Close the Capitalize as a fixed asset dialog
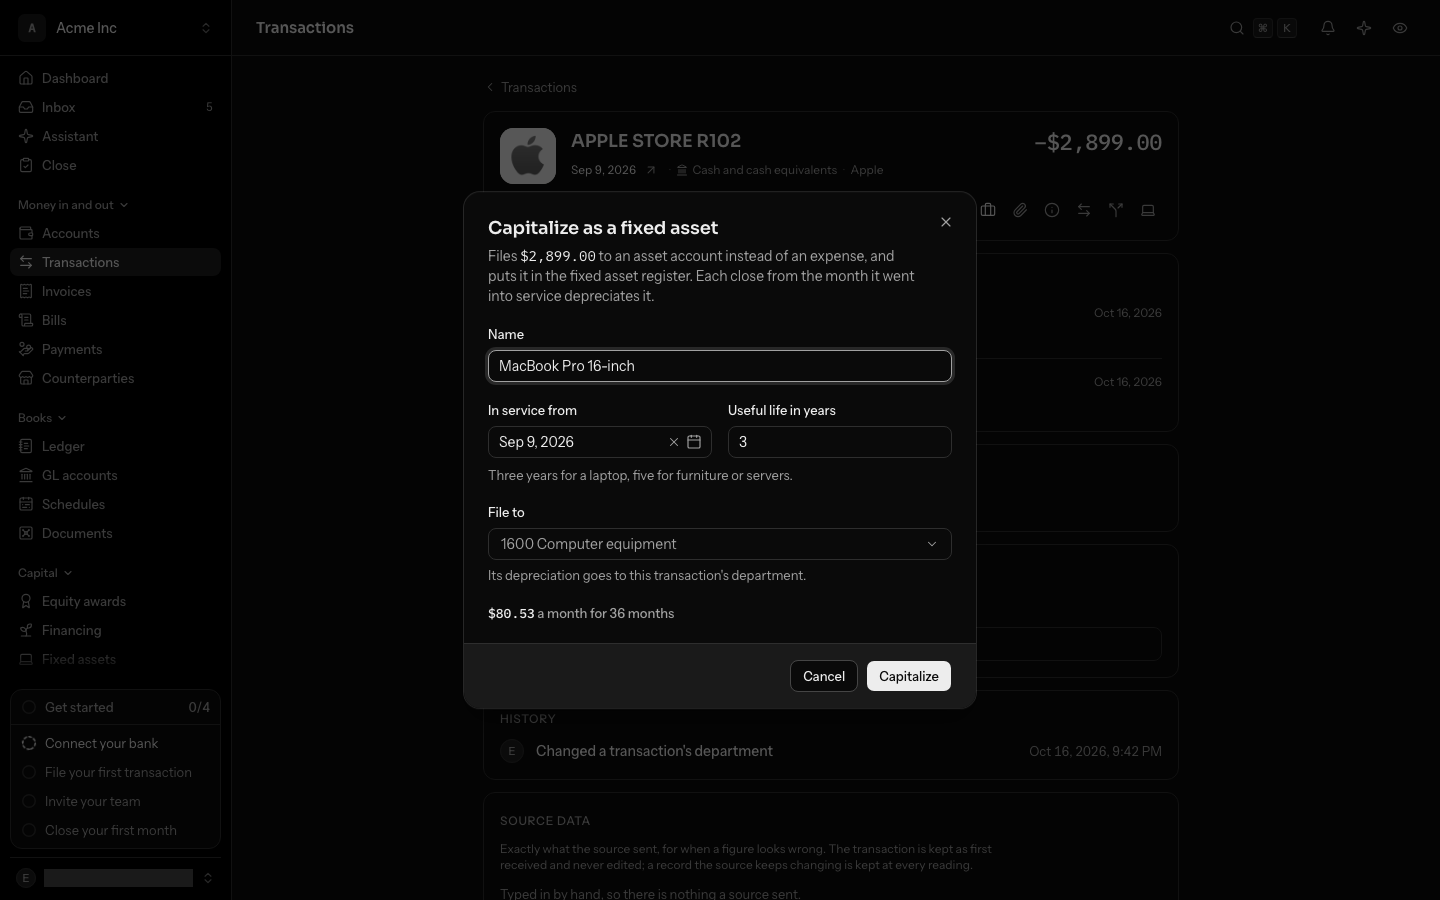Image resolution: width=1440 pixels, height=900 pixels. (x=946, y=222)
